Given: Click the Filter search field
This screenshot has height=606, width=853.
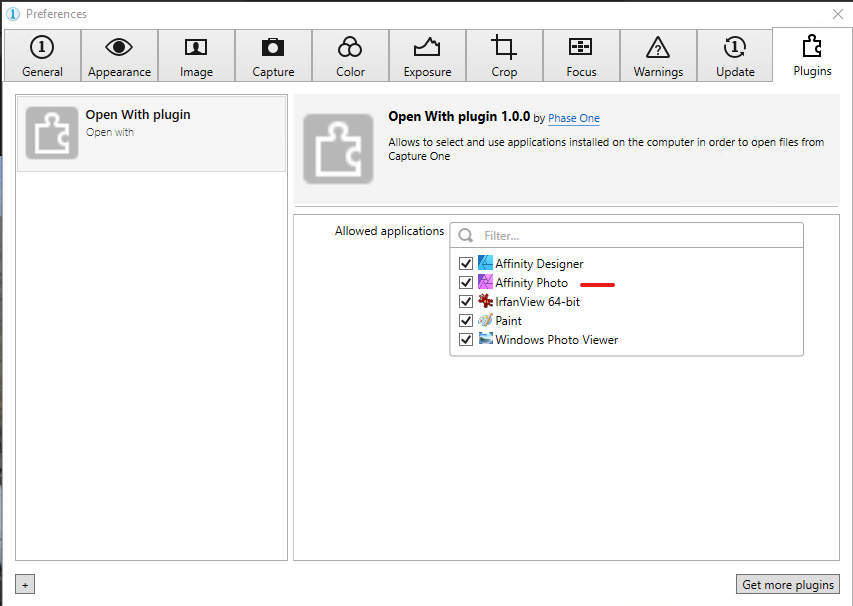Looking at the screenshot, I should [635, 236].
